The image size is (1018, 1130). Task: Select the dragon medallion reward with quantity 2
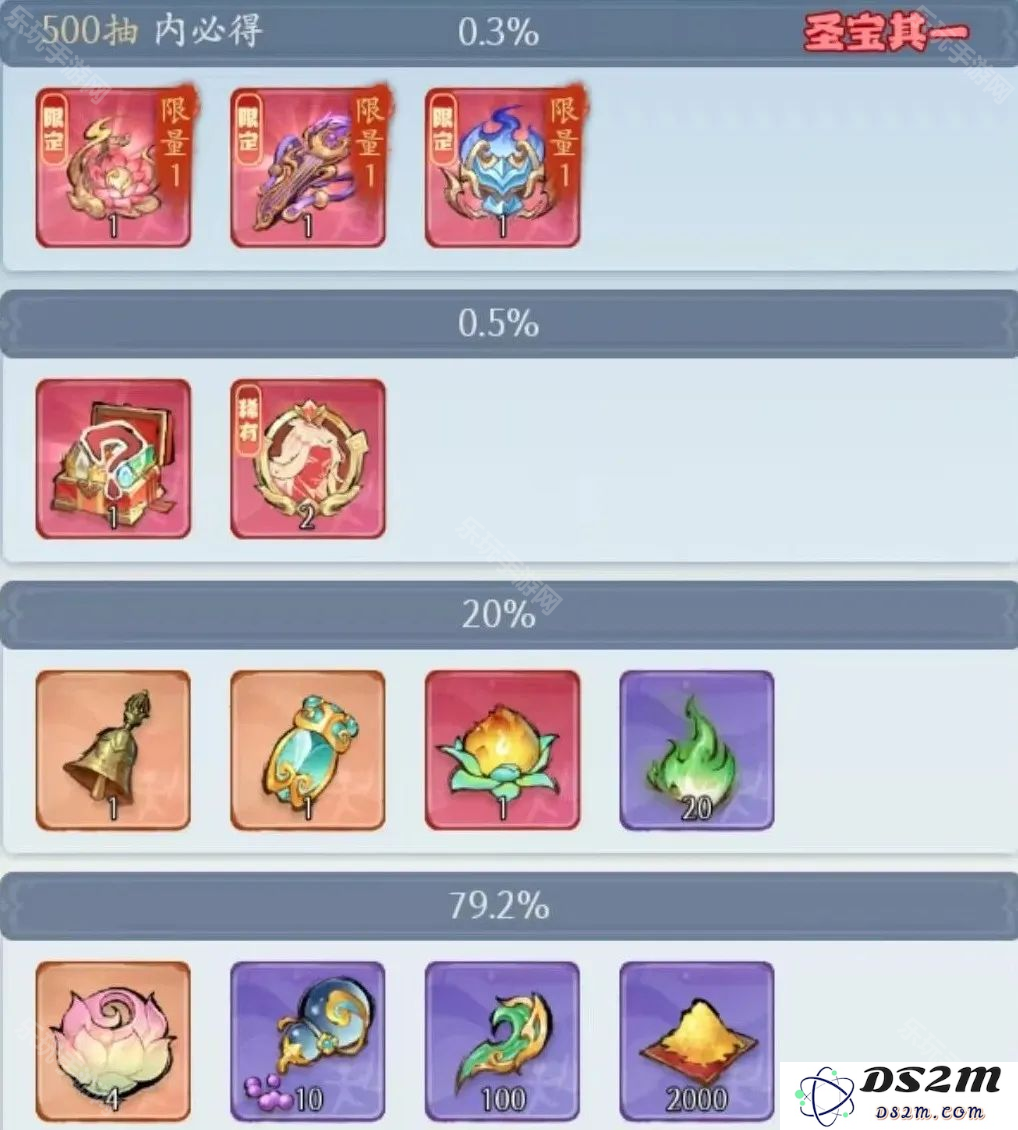tap(308, 459)
